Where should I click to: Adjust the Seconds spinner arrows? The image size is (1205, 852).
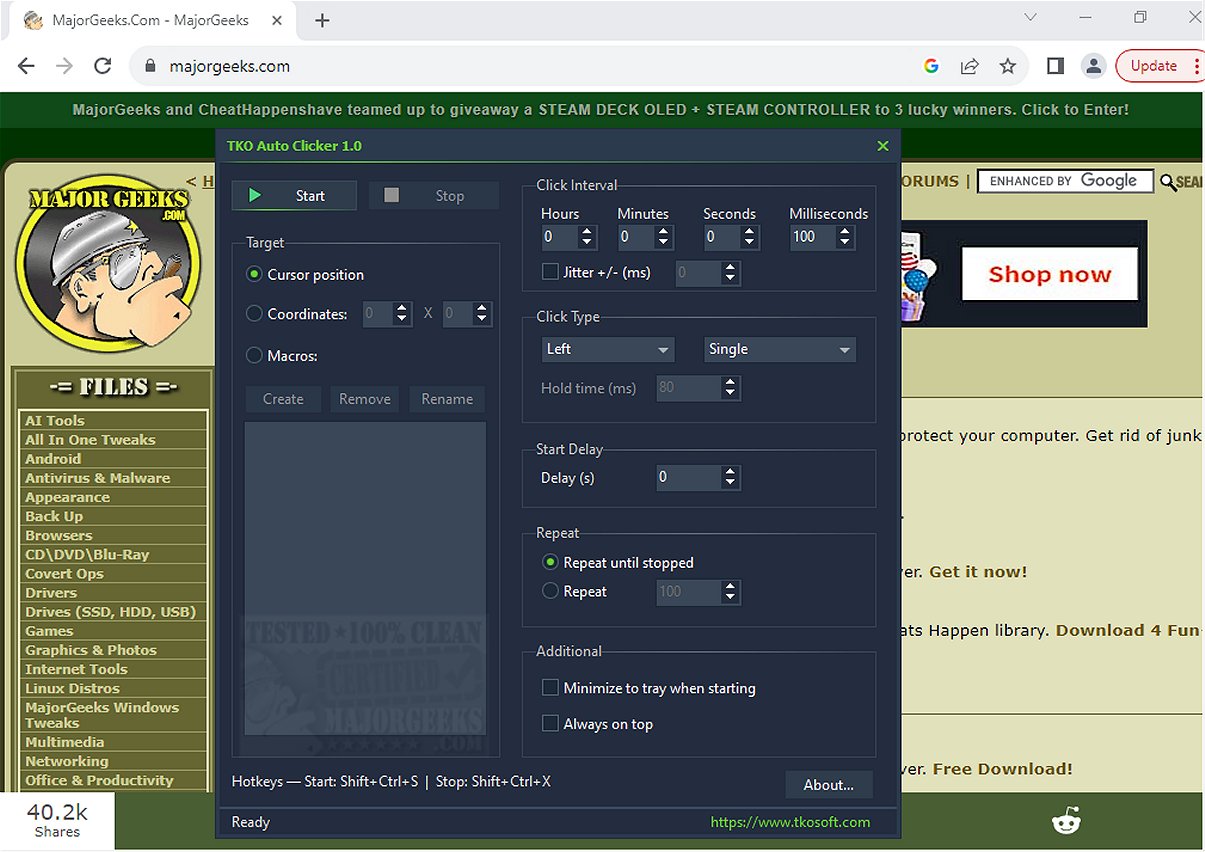tap(749, 237)
